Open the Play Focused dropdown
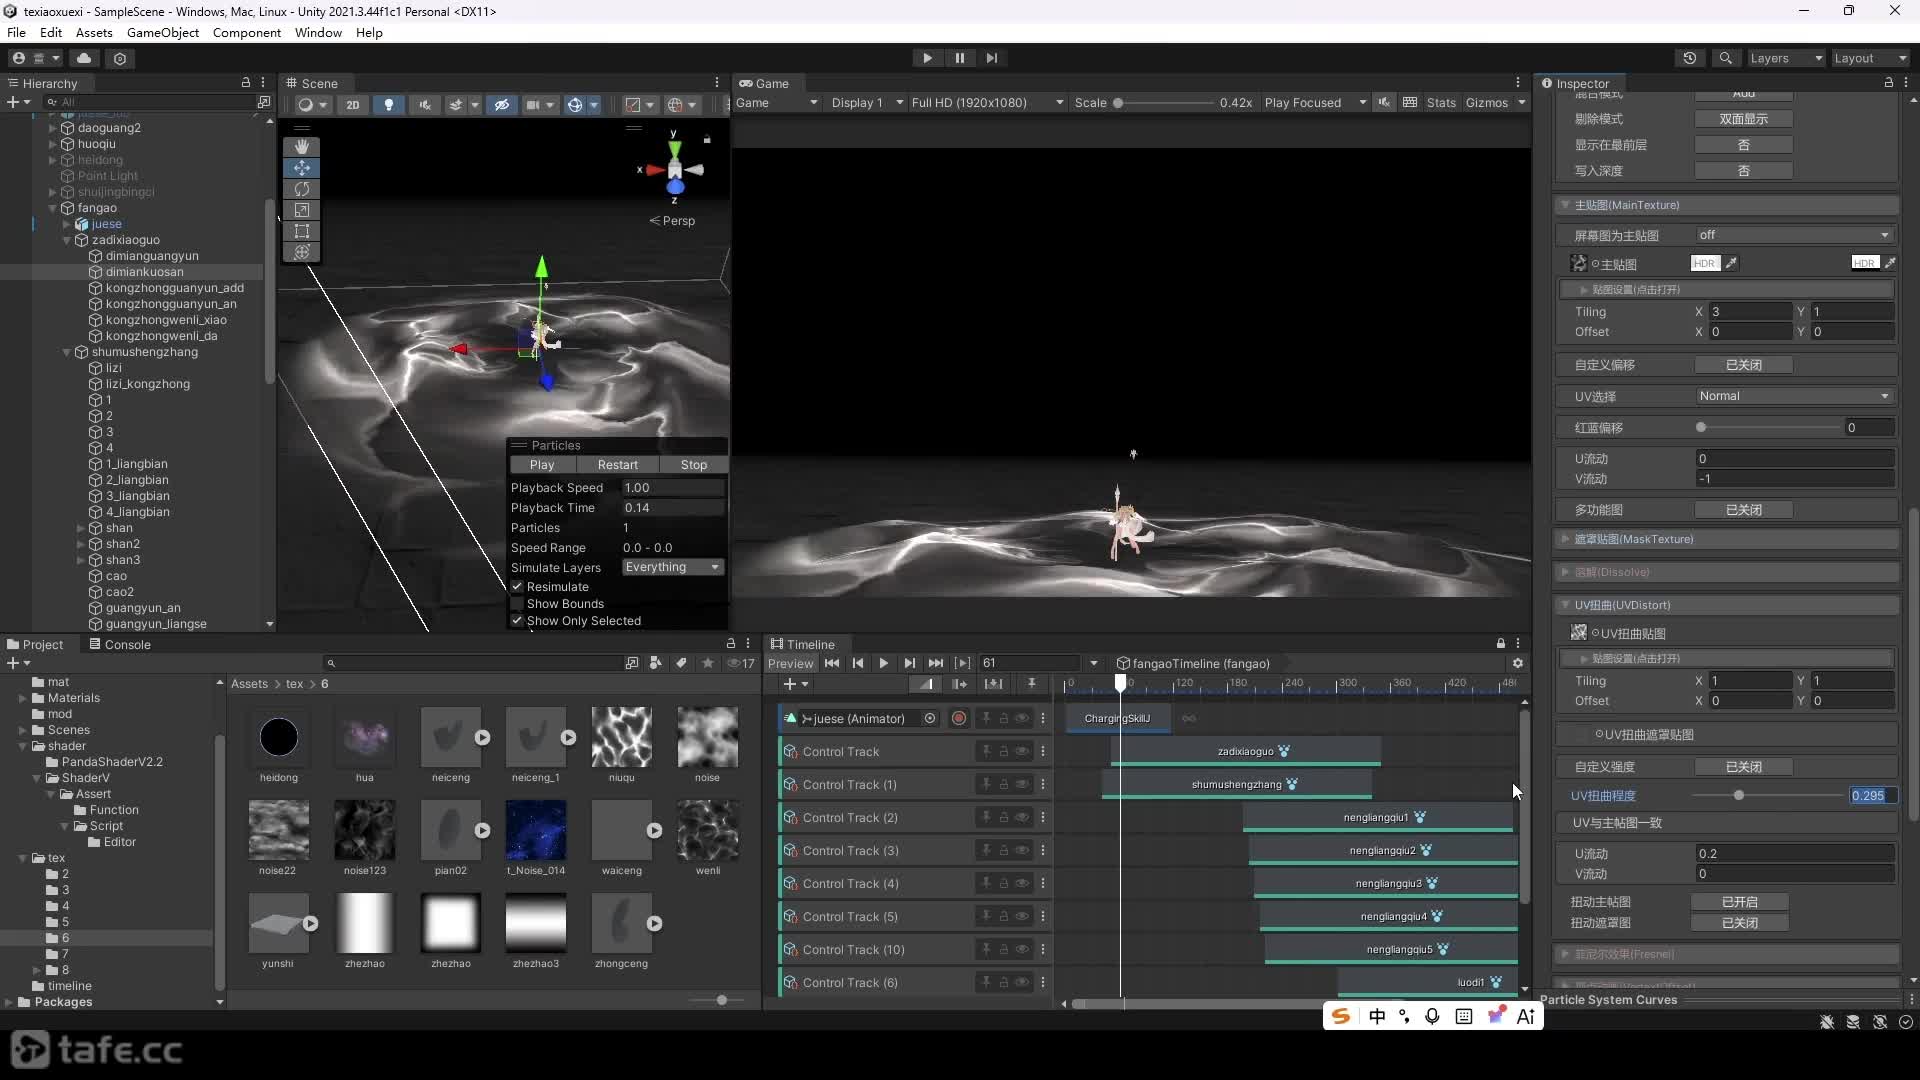 pos(1315,103)
